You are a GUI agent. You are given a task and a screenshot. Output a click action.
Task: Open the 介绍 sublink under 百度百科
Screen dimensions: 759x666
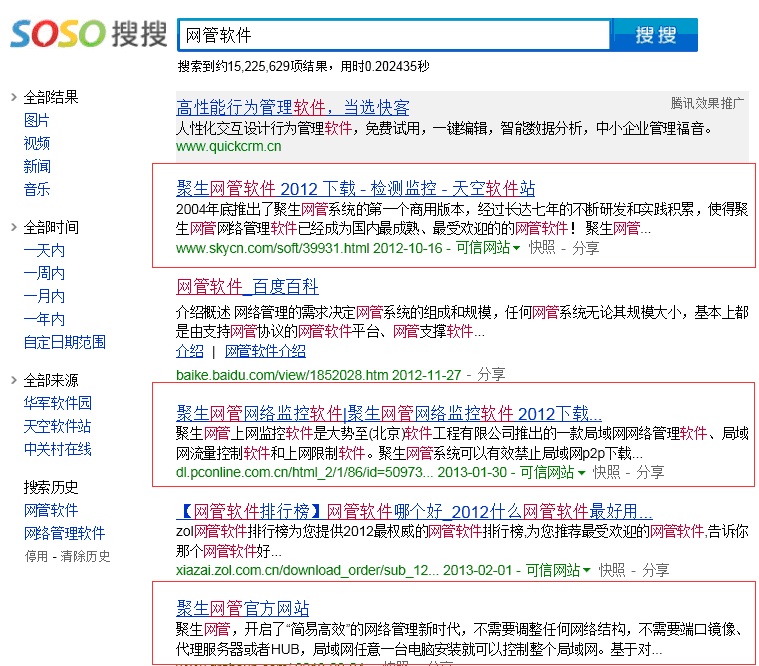[x=190, y=351]
